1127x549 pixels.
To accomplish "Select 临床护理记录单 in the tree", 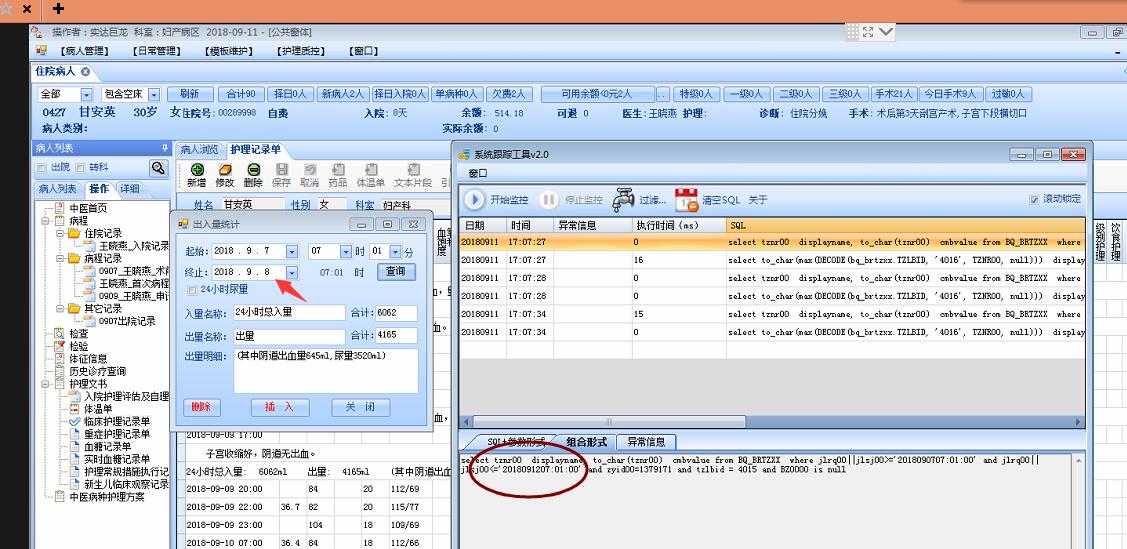I will point(116,422).
